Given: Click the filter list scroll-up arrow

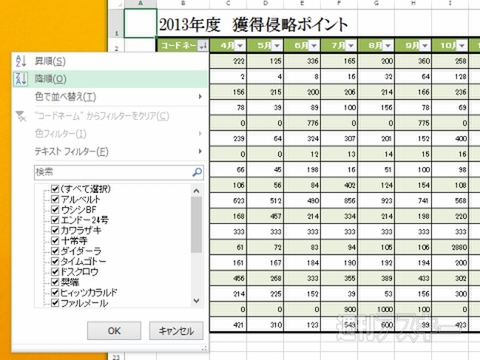Looking at the screenshot, I should pyautogui.click(x=196, y=191).
